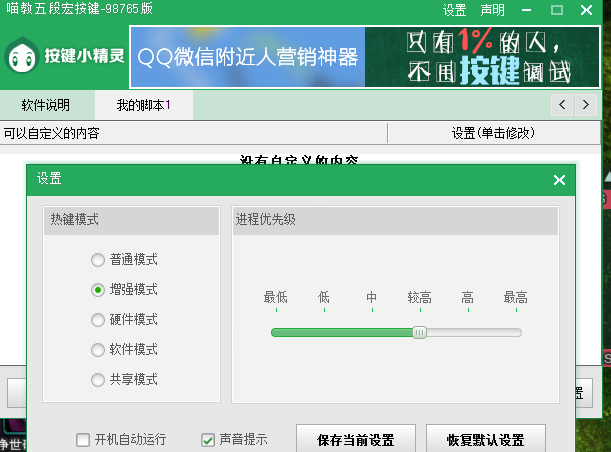Viewport: 611px width, 452px height.
Task: Click the 高 priority label
Action: 468,297
